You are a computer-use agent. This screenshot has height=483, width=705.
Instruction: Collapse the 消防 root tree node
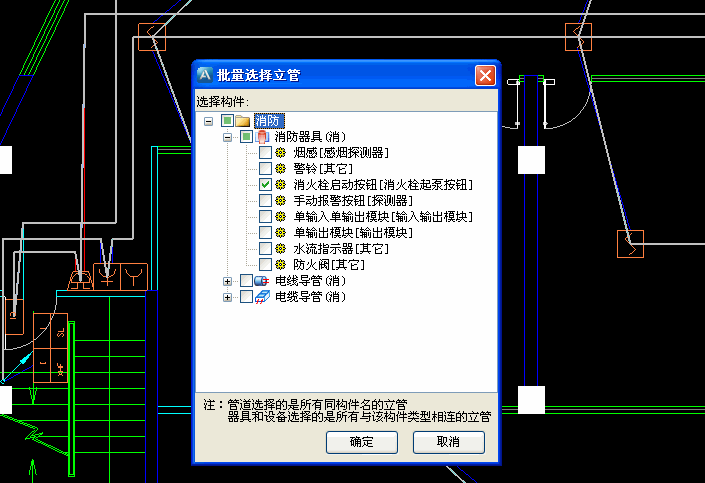(208, 121)
